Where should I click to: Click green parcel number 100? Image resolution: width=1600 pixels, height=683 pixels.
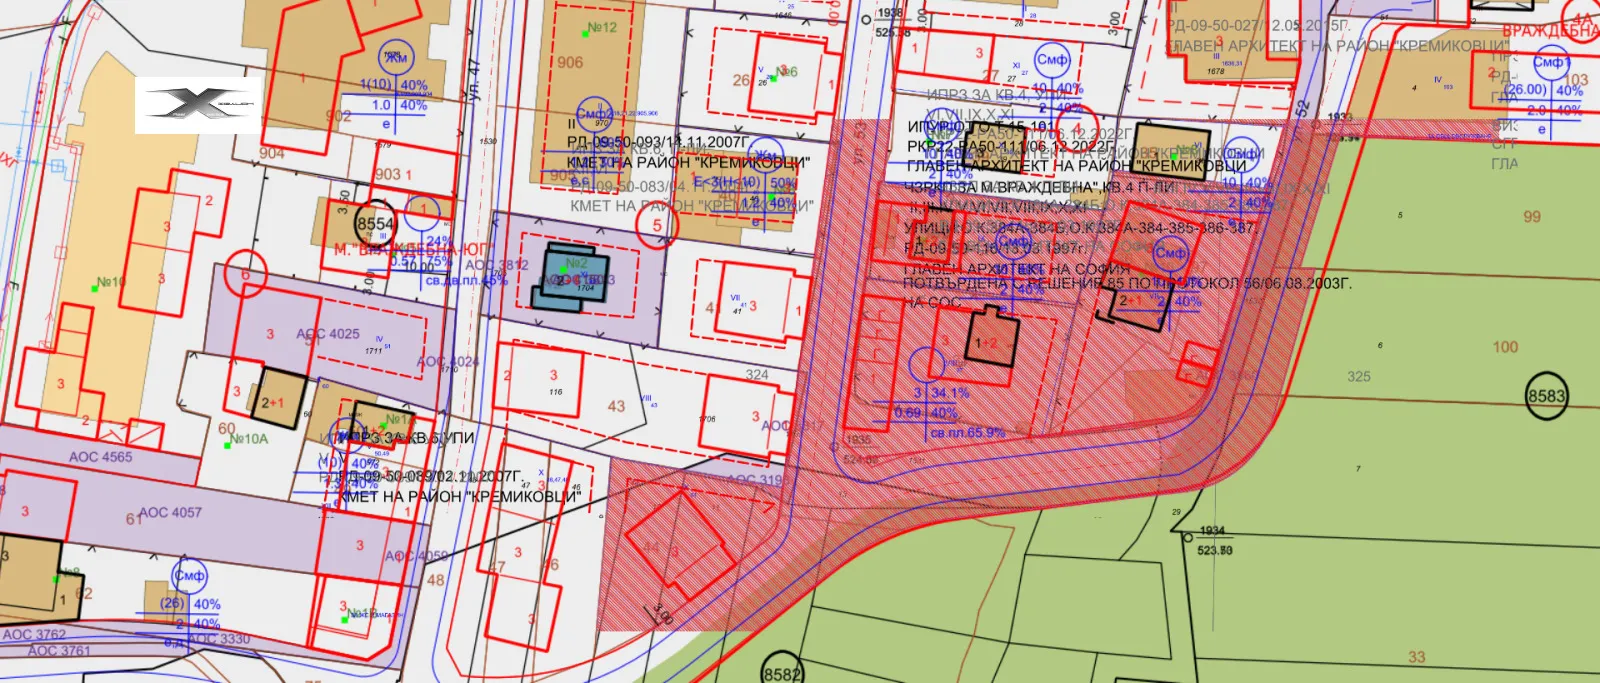(x=1505, y=347)
